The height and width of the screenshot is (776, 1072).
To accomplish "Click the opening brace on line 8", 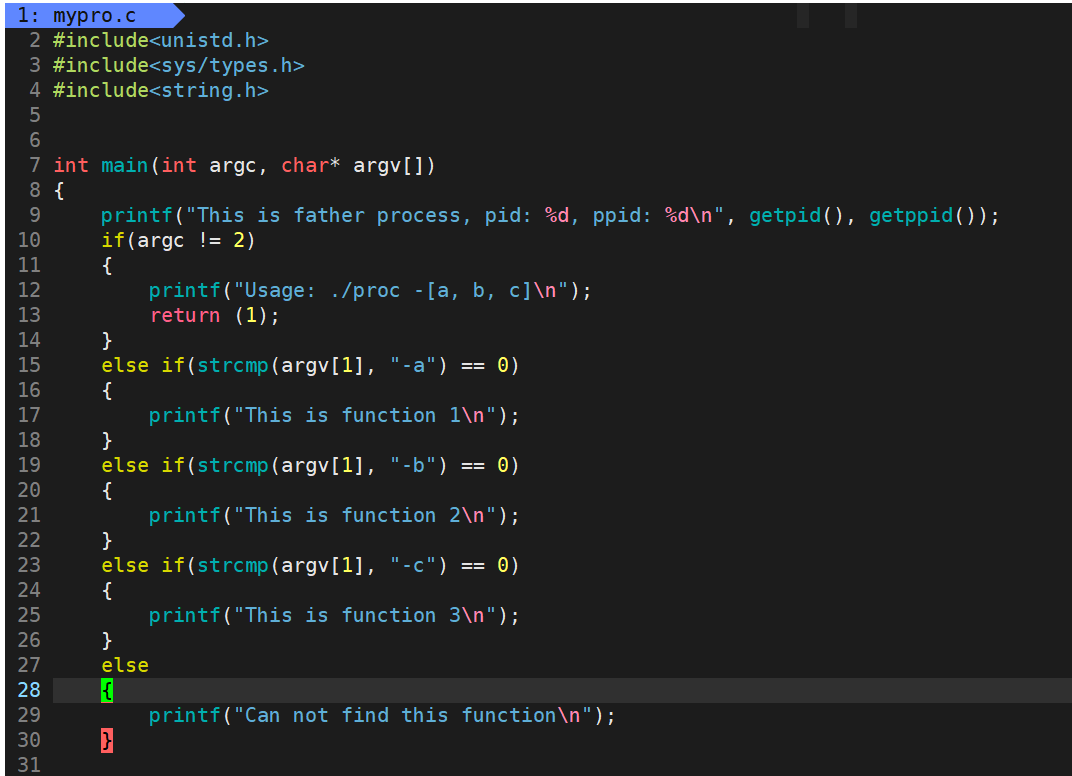I will point(59,190).
